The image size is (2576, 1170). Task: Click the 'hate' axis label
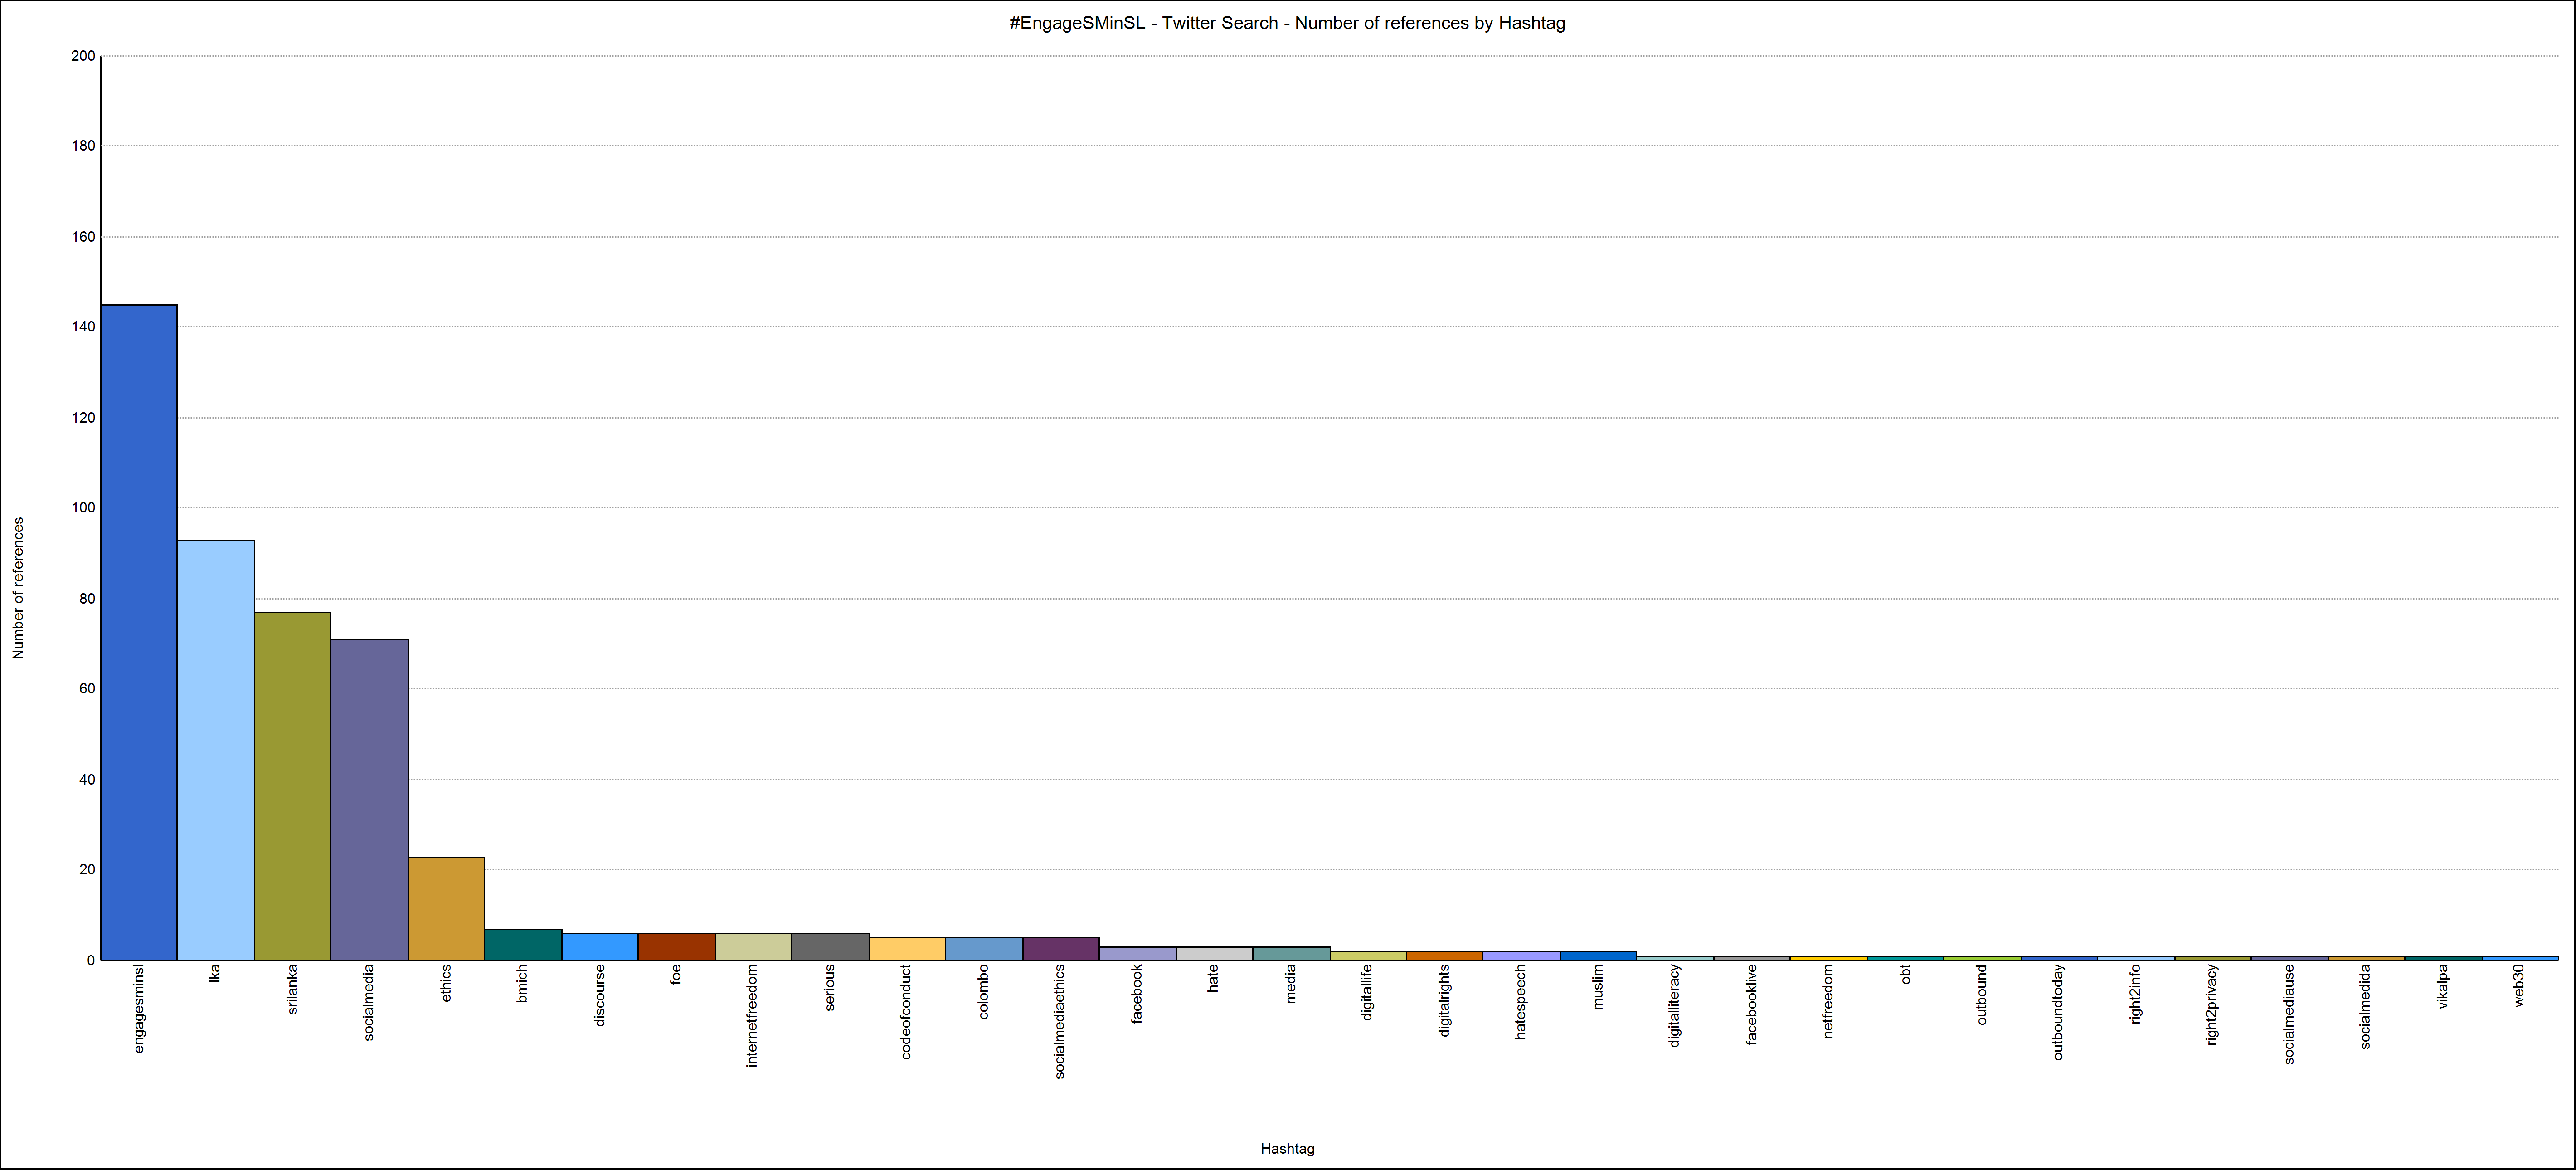point(1214,978)
